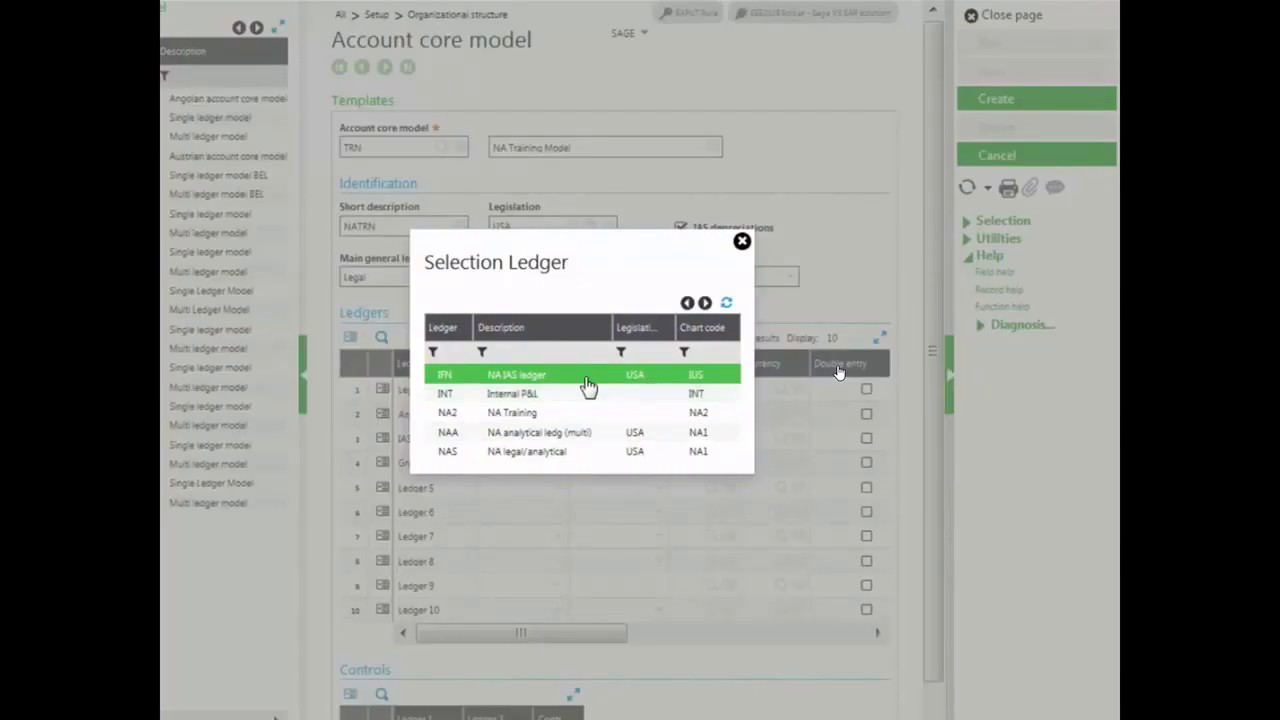
Task: Go to Organizational structure in breadcrumb
Action: (x=457, y=15)
